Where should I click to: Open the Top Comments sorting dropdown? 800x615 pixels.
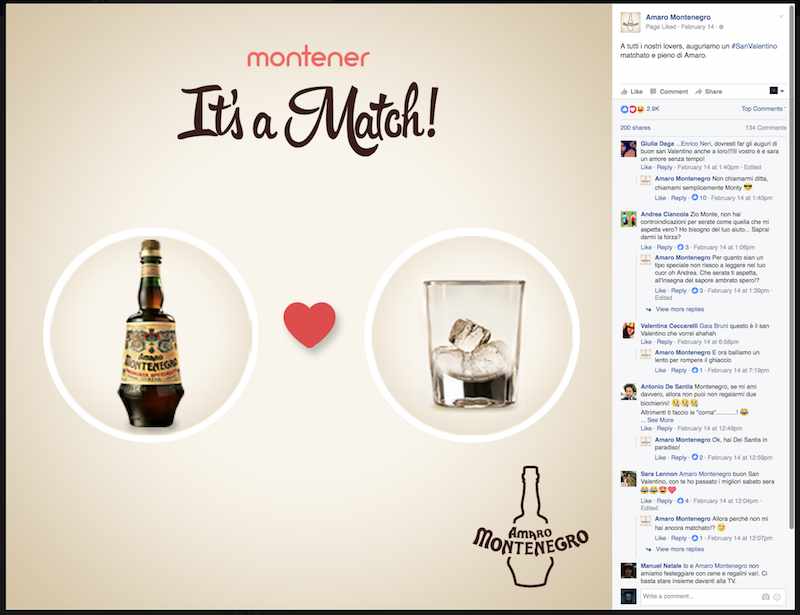(763, 109)
